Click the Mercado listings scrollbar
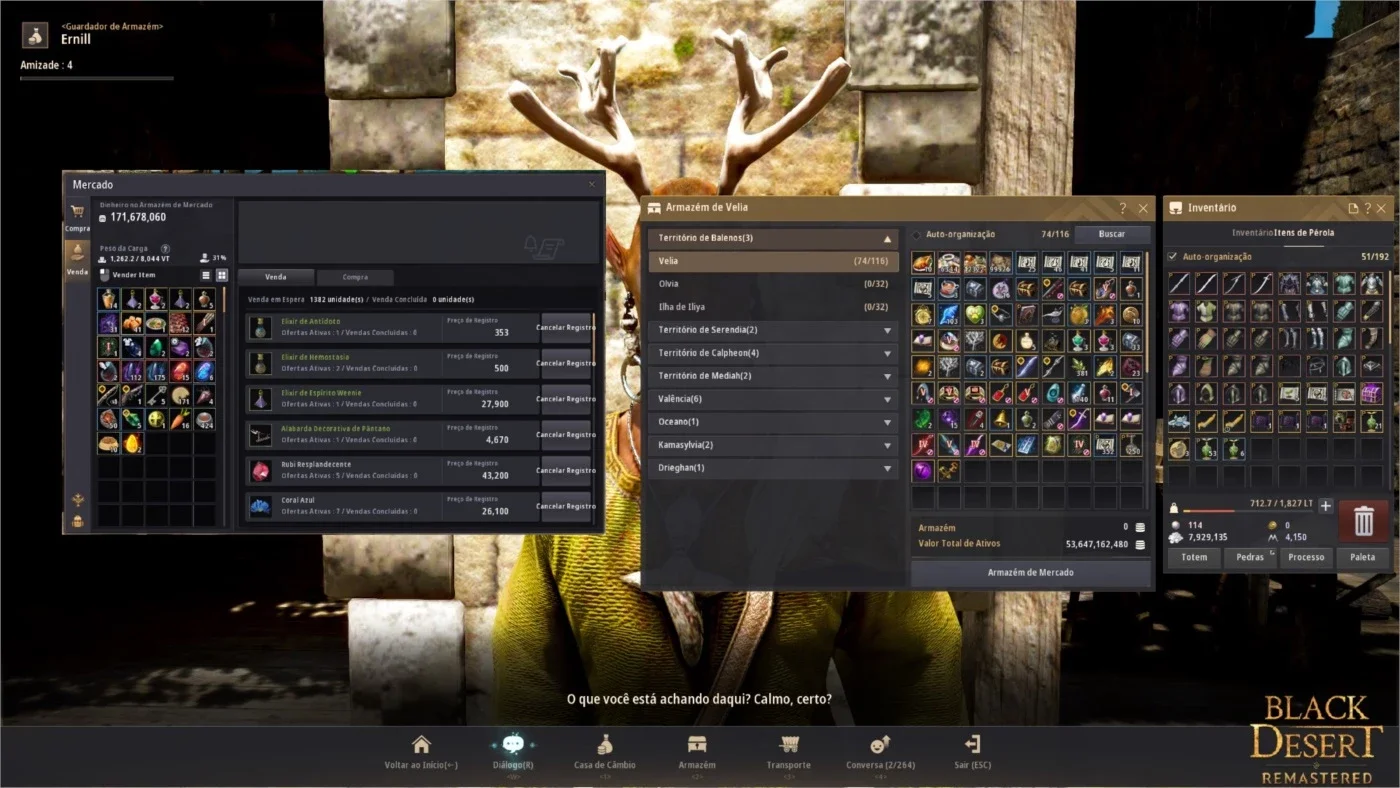Screen dimensions: 1400x788 (x=594, y=340)
